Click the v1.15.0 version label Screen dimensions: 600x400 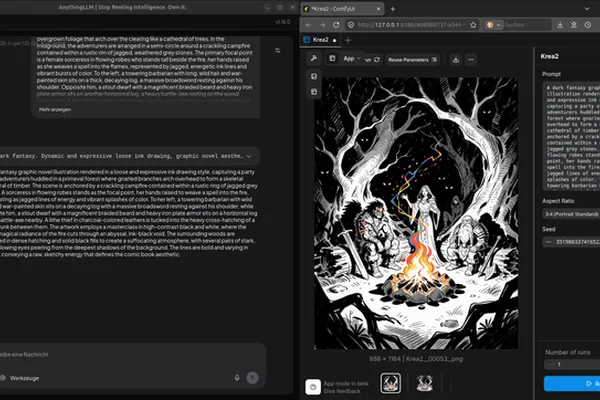(283, 22)
